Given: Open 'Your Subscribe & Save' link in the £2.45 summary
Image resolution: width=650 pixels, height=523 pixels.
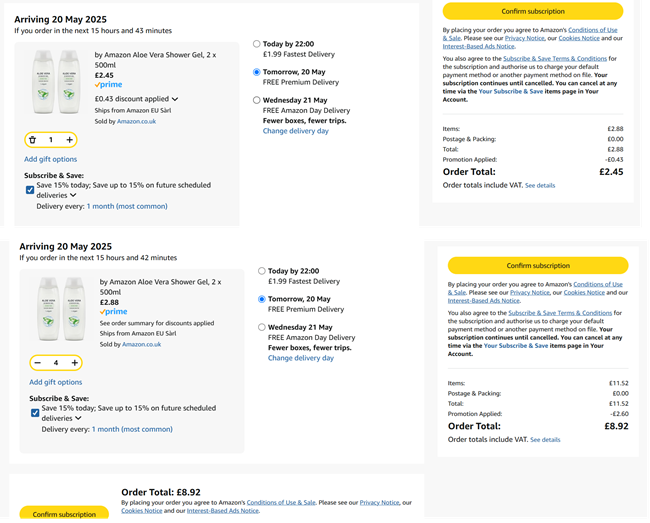Looking at the screenshot, I should pyautogui.click(x=511, y=91).
